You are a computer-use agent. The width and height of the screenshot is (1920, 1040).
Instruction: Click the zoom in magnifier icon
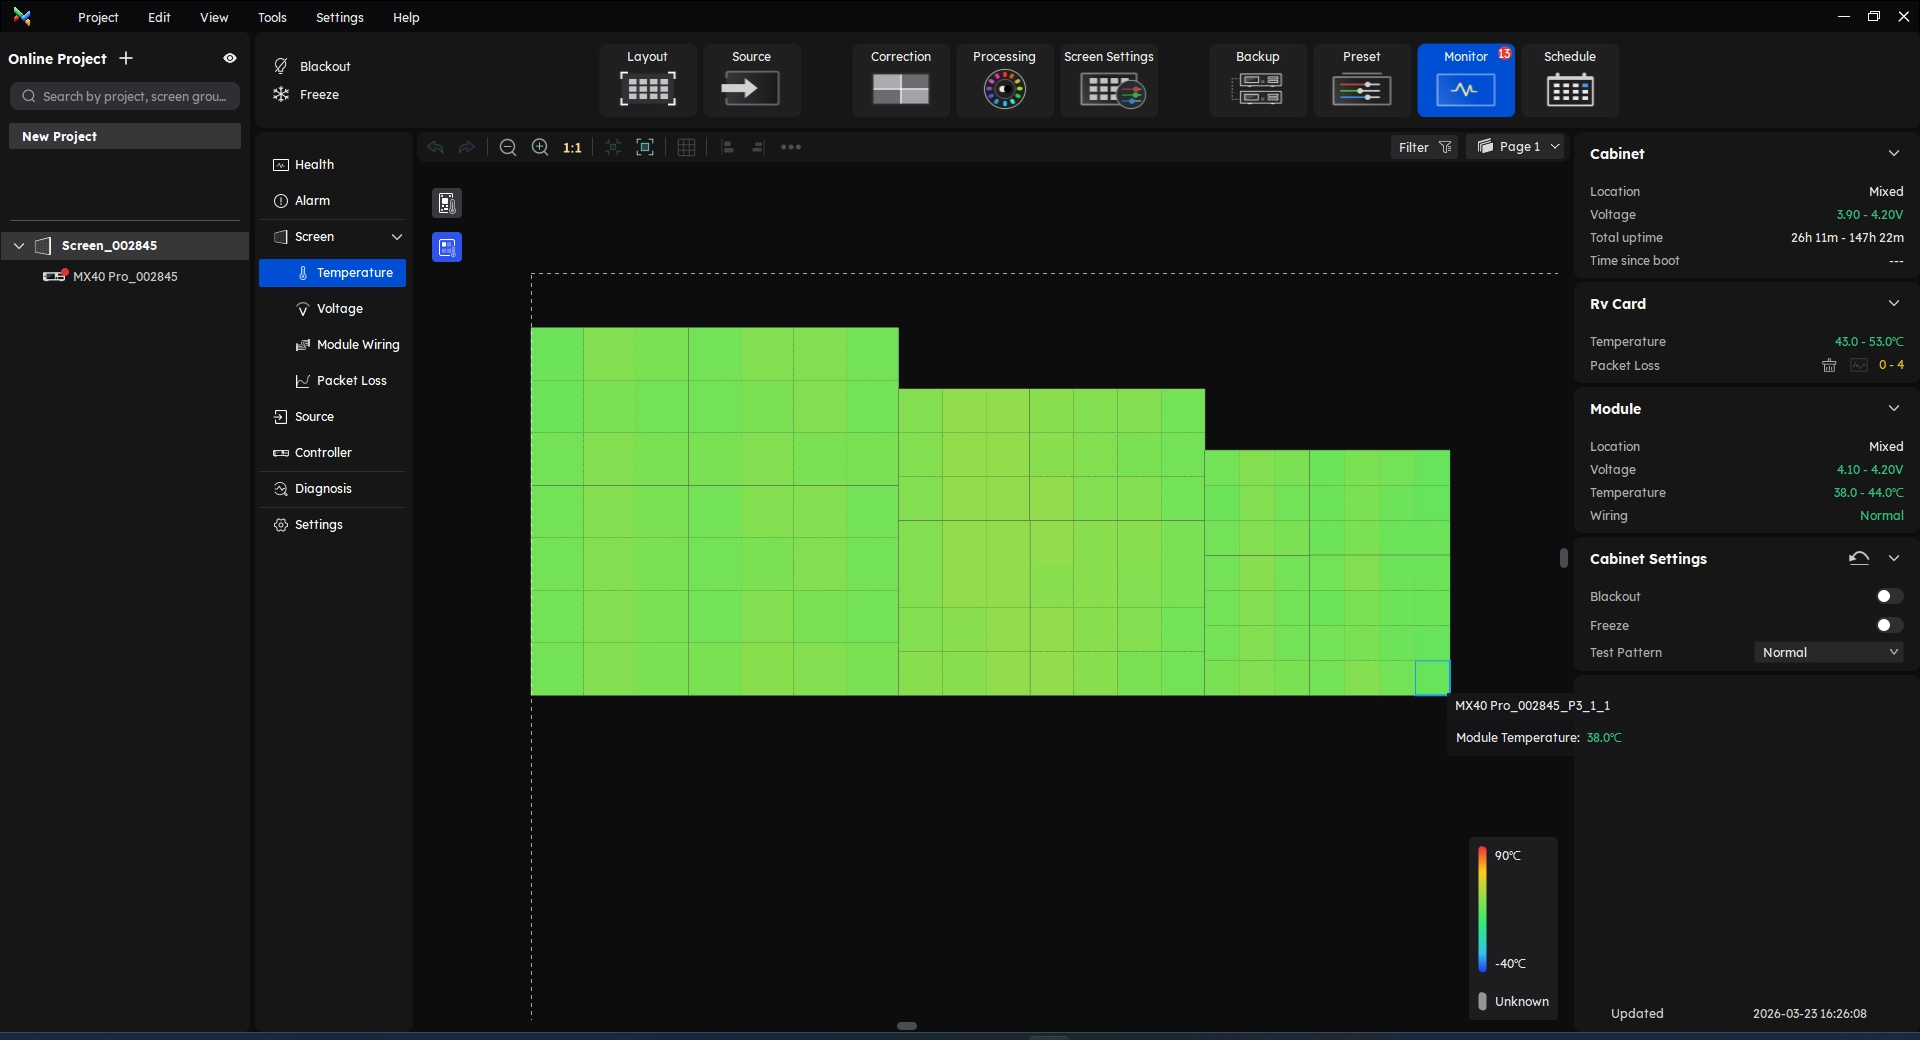(540, 148)
